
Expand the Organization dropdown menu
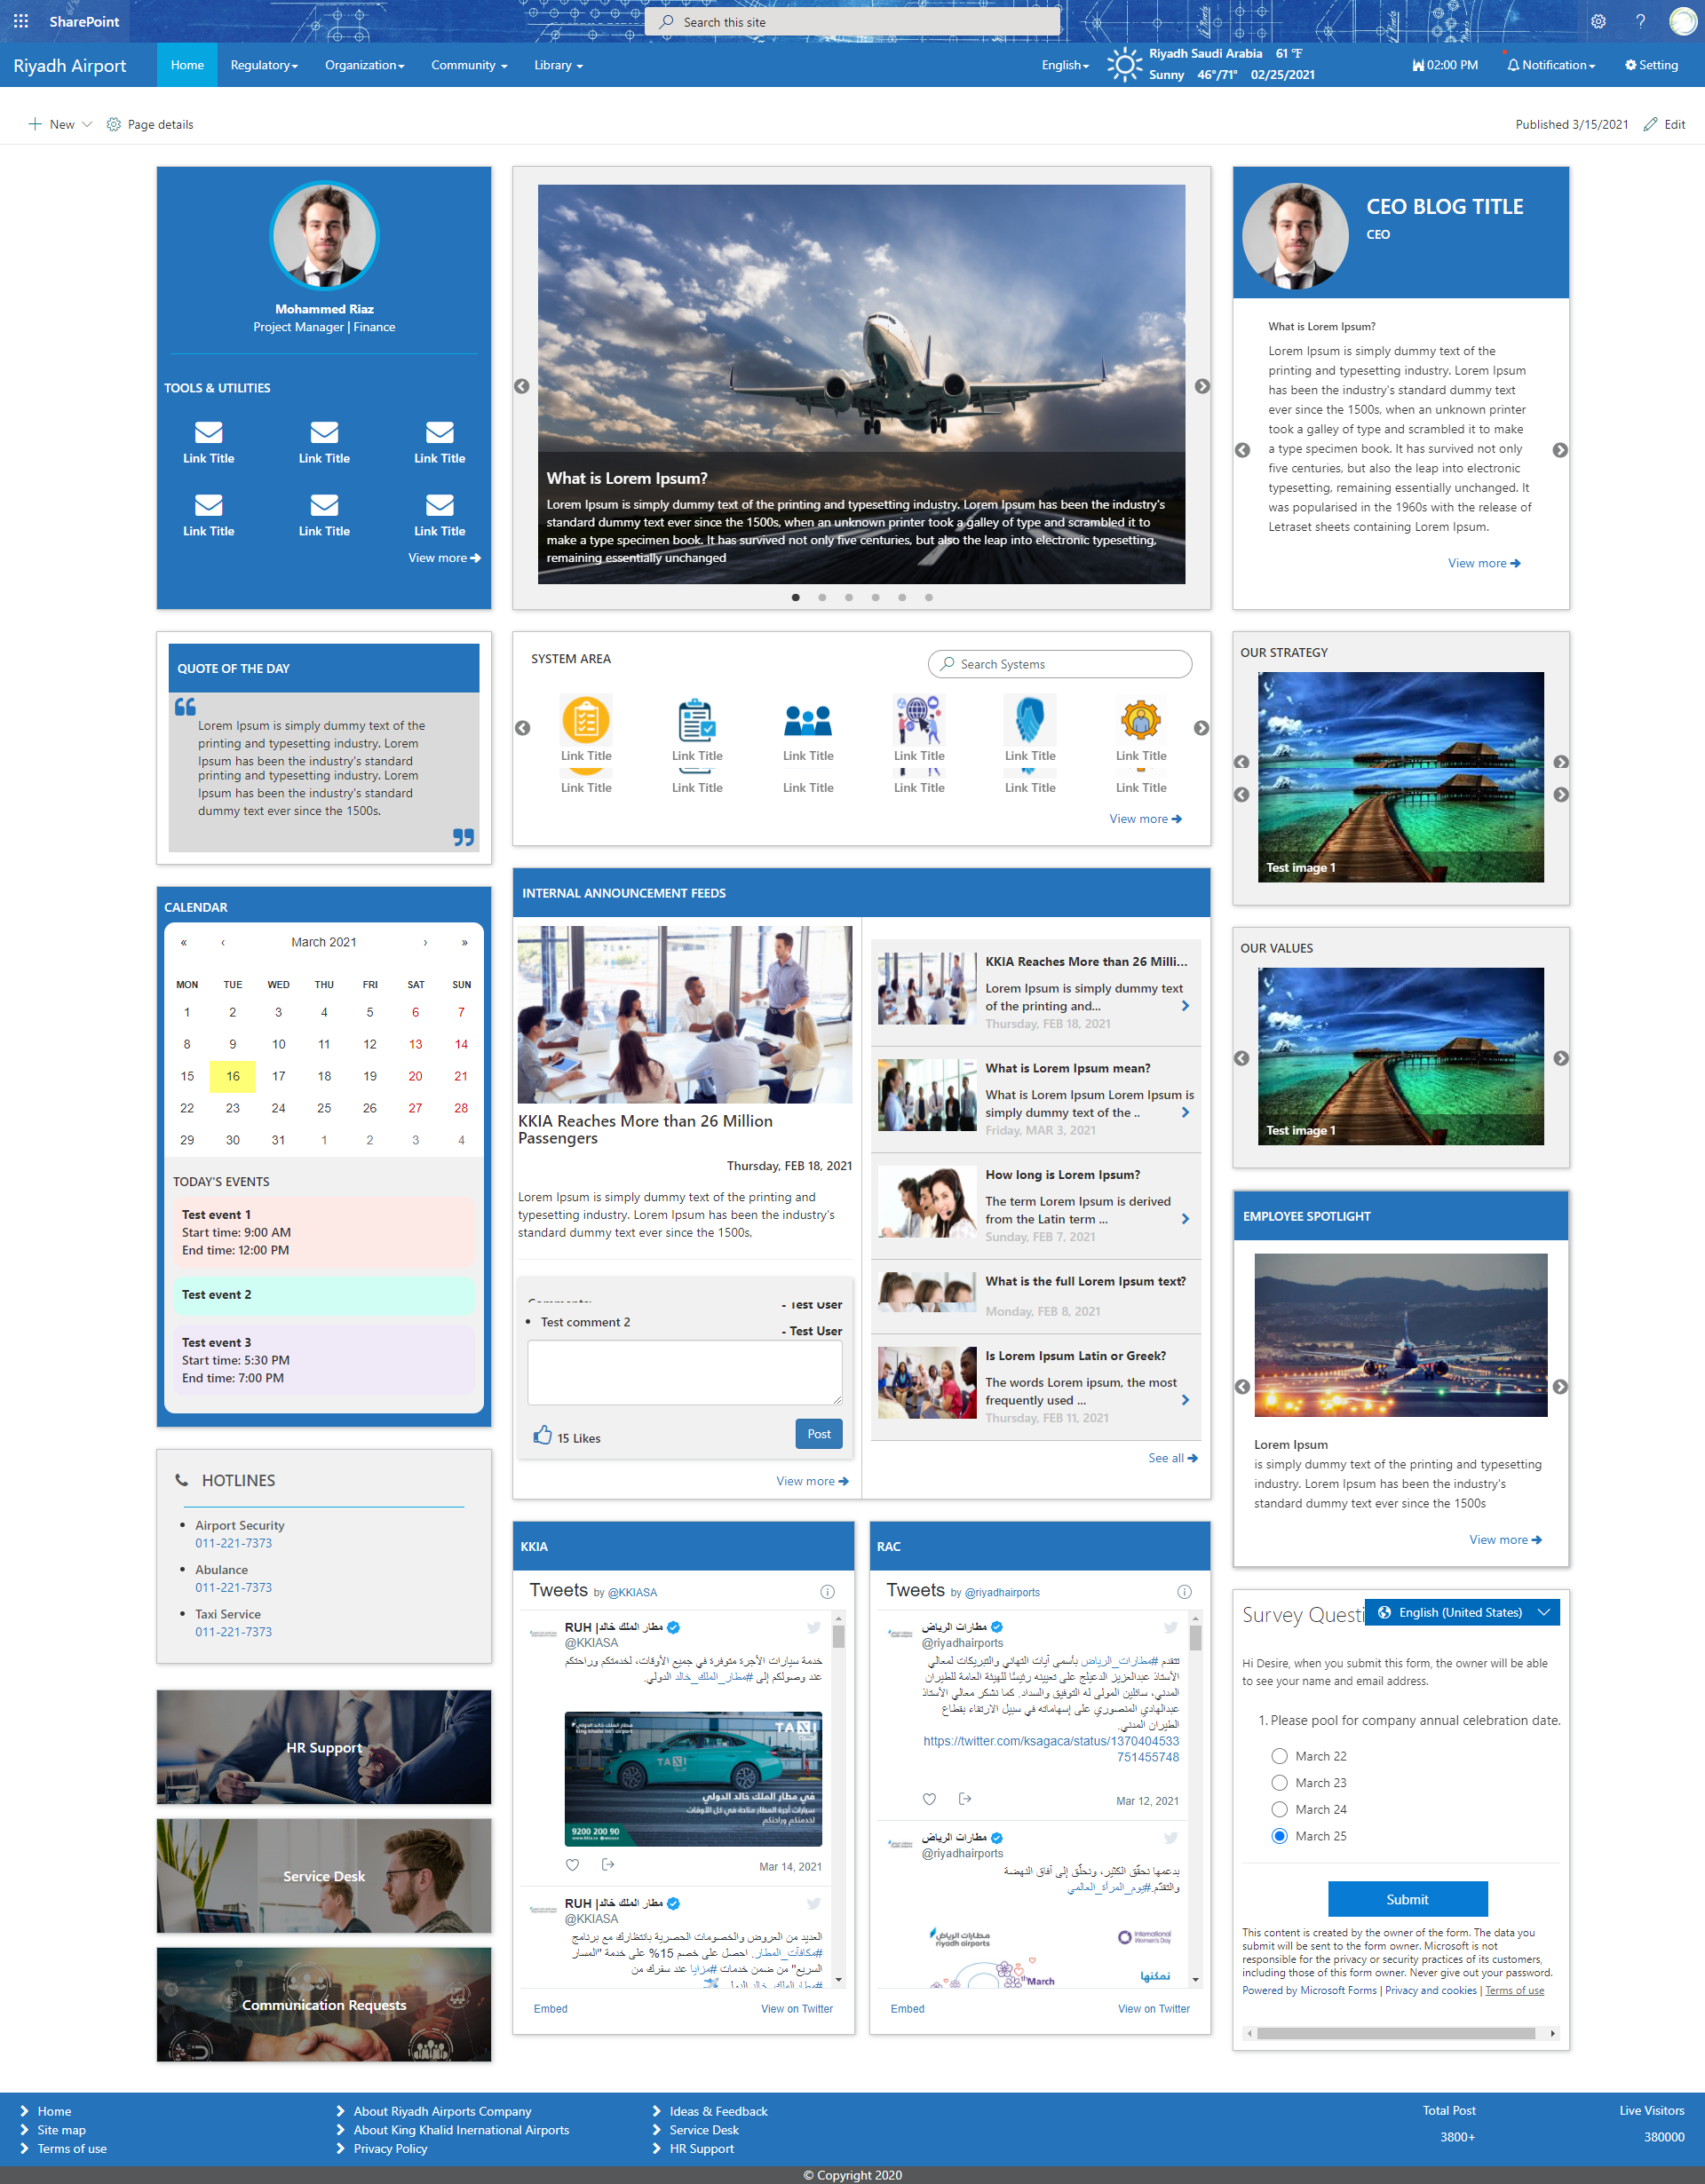point(365,66)
